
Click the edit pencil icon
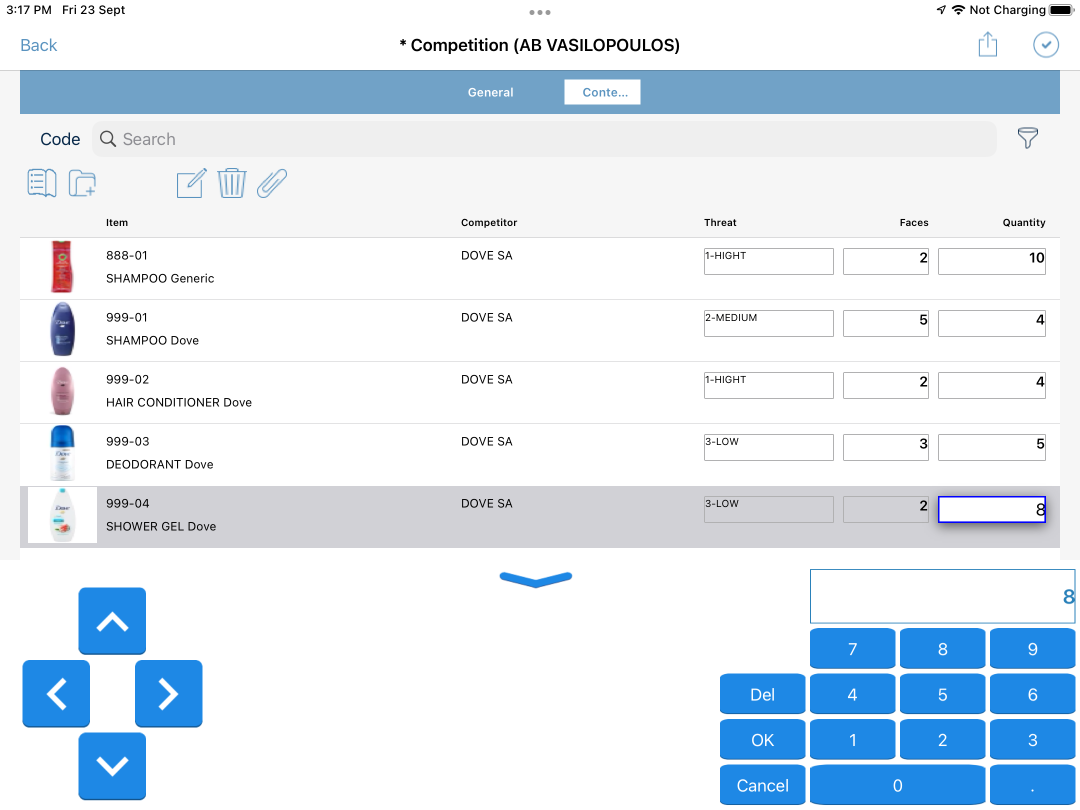(191, 183)
